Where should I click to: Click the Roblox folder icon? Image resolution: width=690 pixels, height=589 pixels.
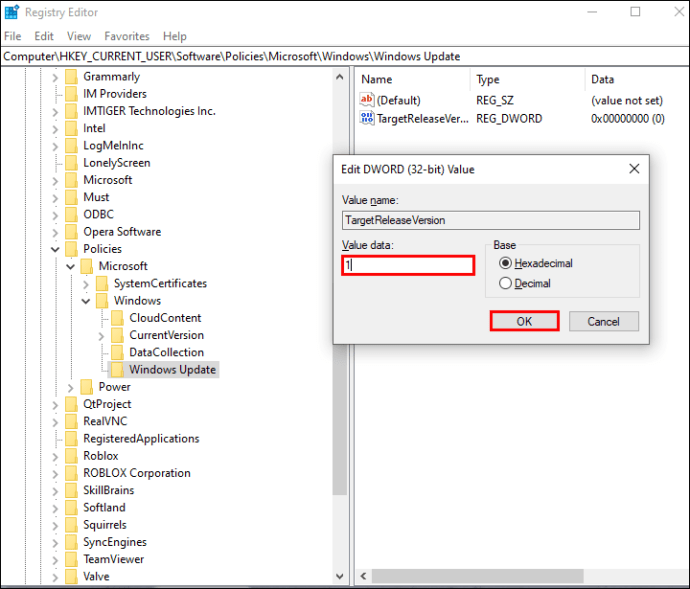pos(71,456)
